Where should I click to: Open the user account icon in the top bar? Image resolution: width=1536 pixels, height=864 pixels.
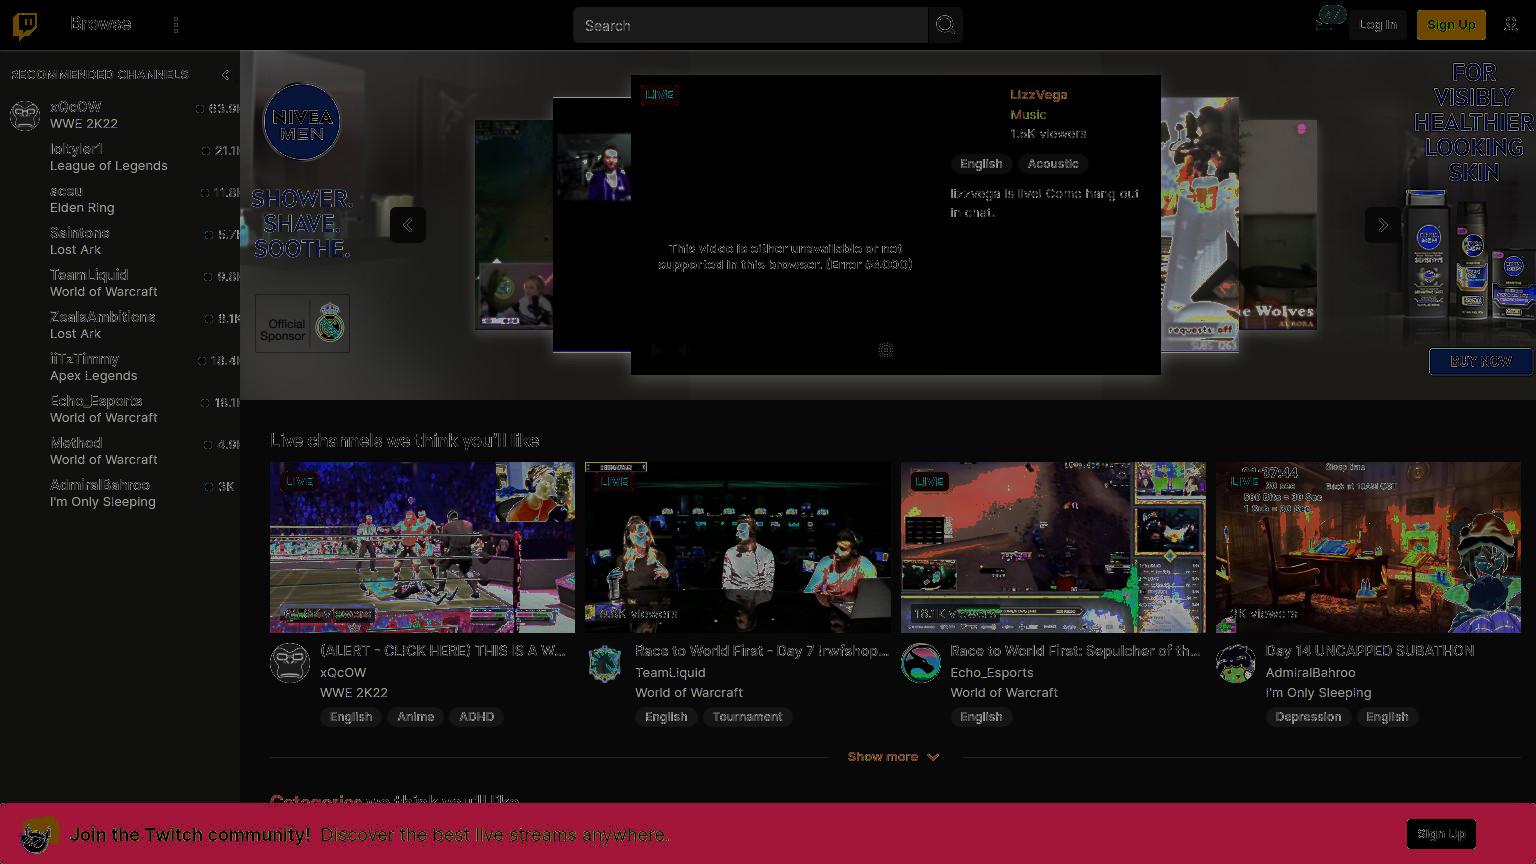[1511, 25]
